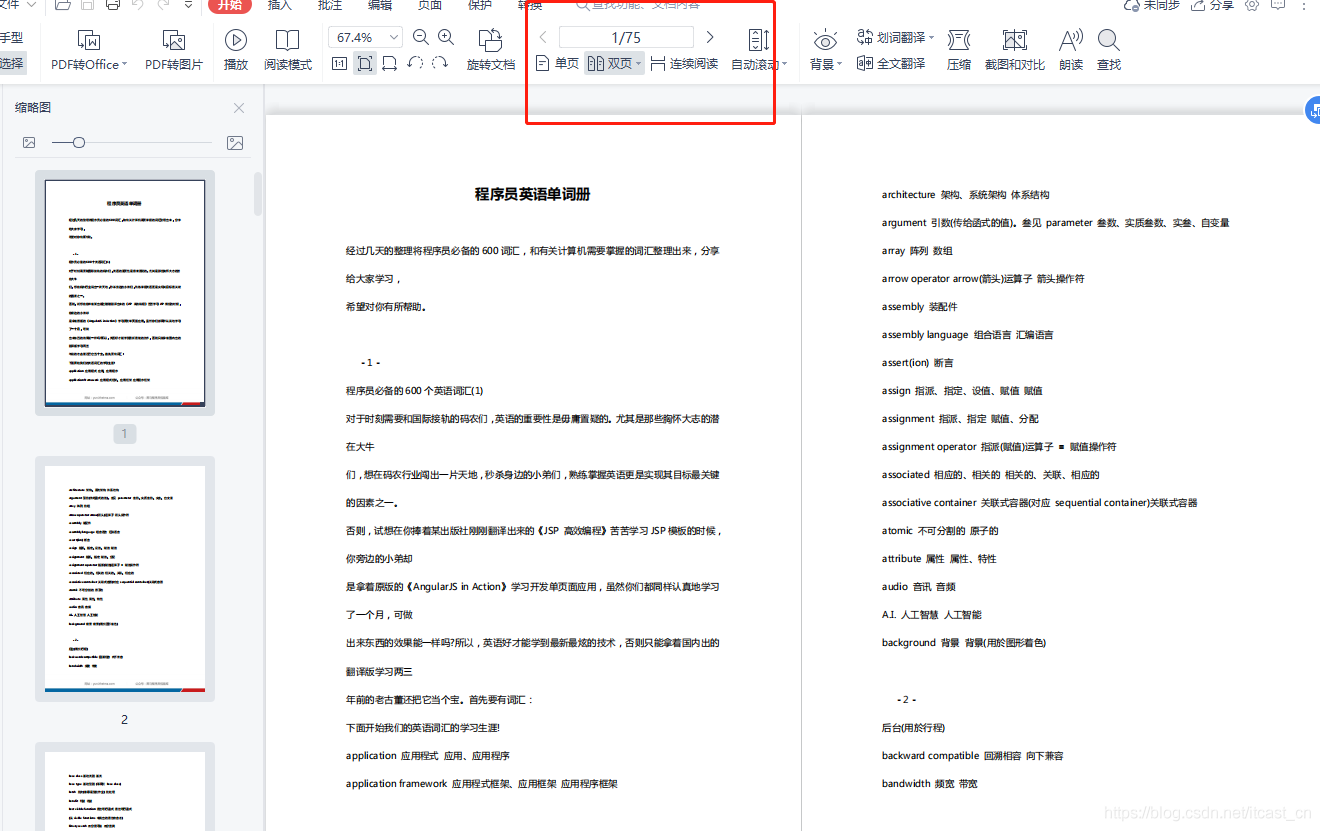Click the fit width icon
This screenshot has height=831, width=1320.
pyautogui.click(x=389, y=64)
